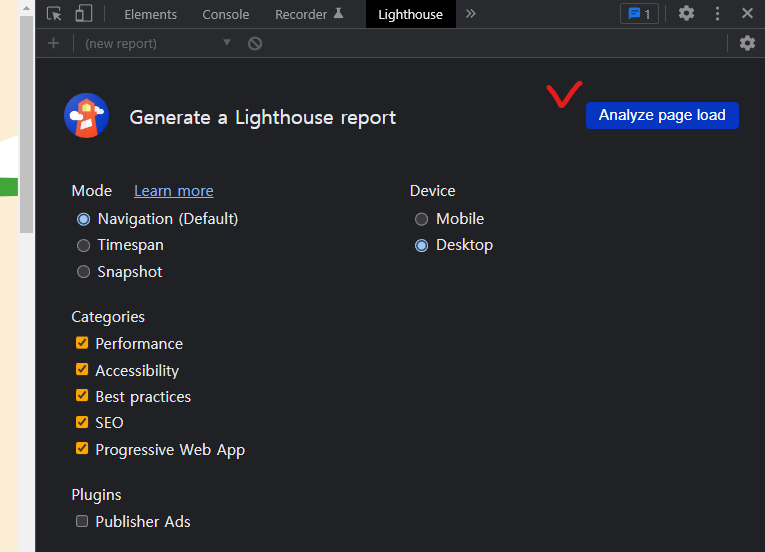765x552 pixels.
Task: Switch to the Console tab
Action: pyautogui.click(x=225, y=15)
